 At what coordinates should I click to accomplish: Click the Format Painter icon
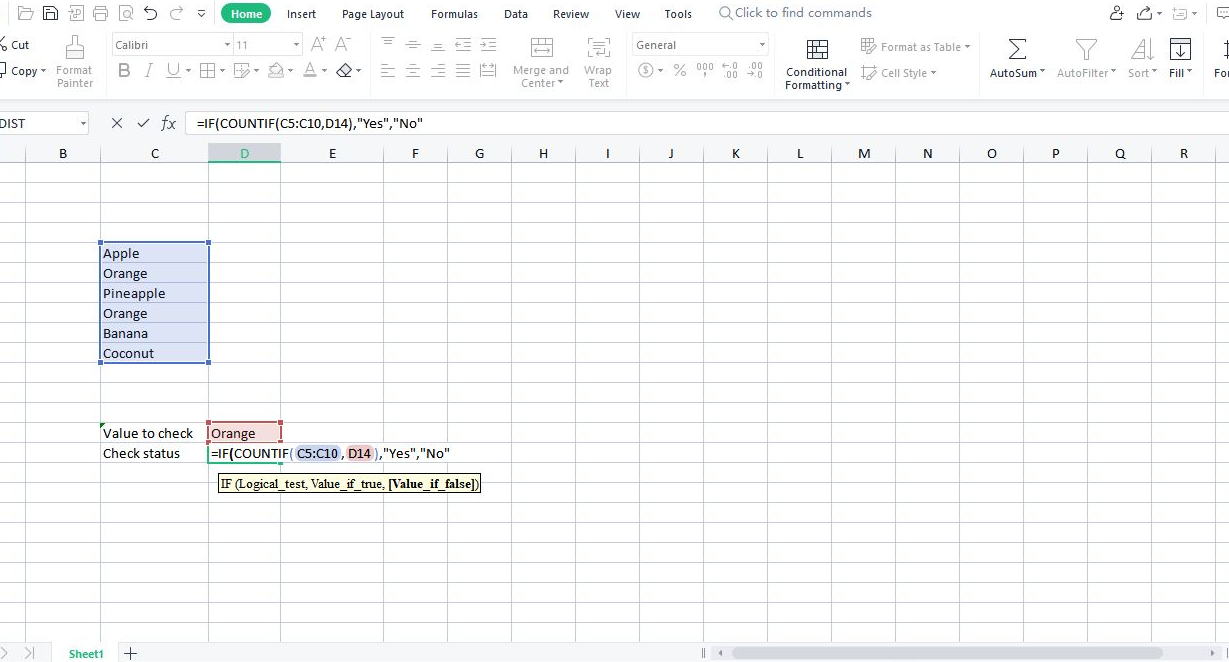(74, 60)
